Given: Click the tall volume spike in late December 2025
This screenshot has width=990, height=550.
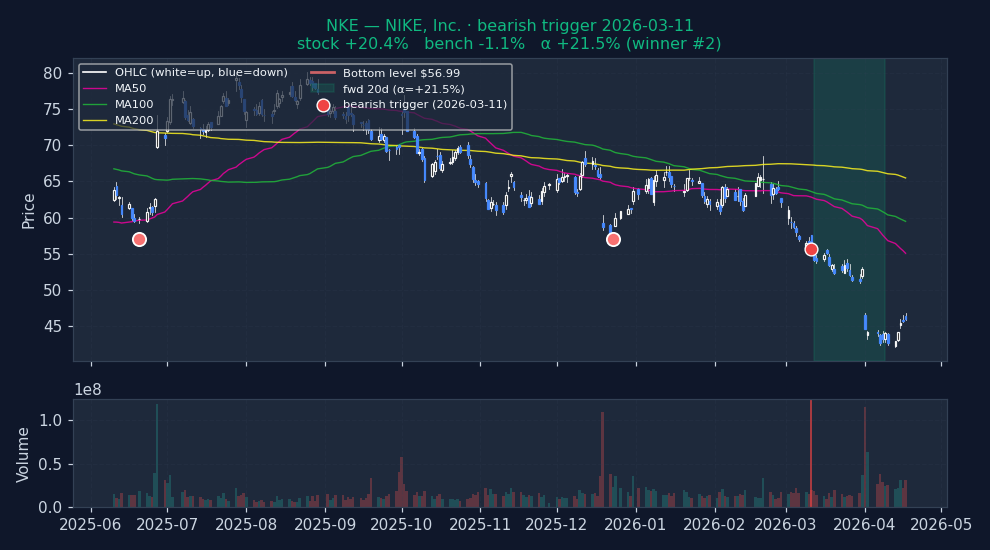Looking at the screenshot, I should click(x=602, y=460).
